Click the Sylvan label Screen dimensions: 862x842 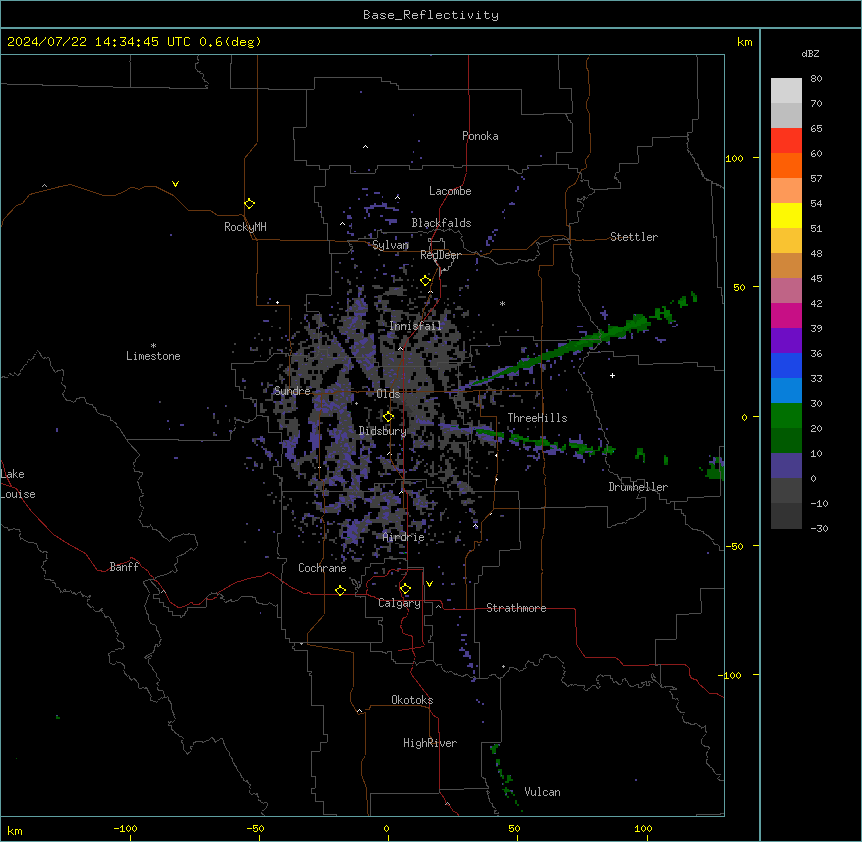(390, 245)
